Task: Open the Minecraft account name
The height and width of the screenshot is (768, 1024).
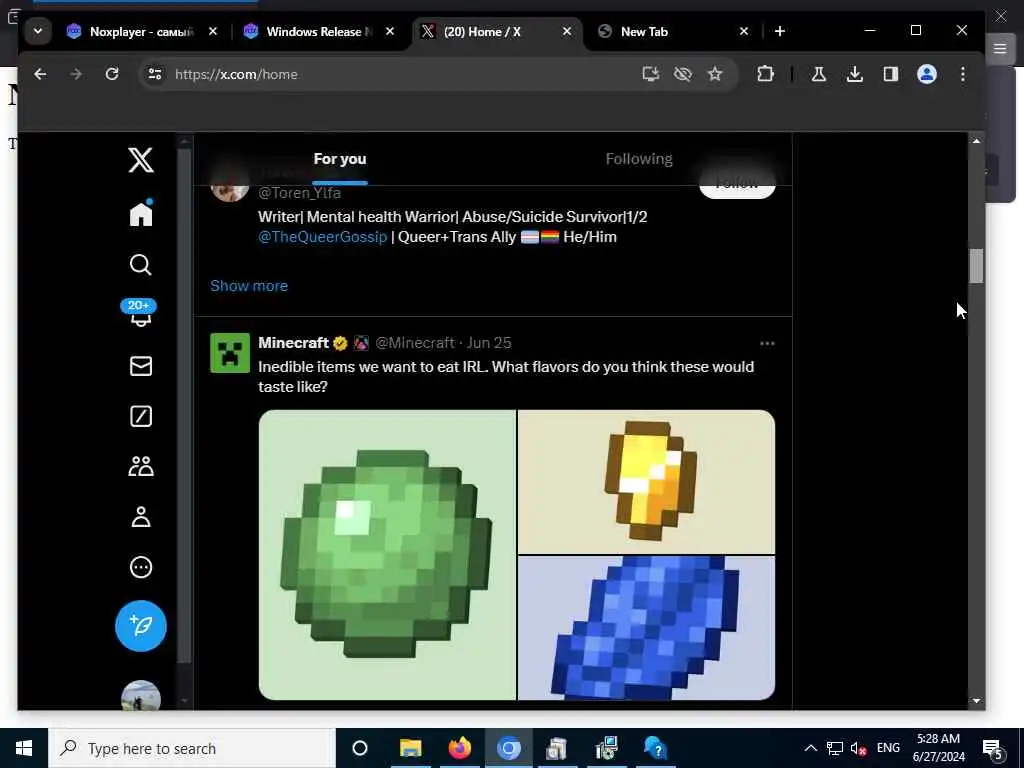Action: click(293, 343)
